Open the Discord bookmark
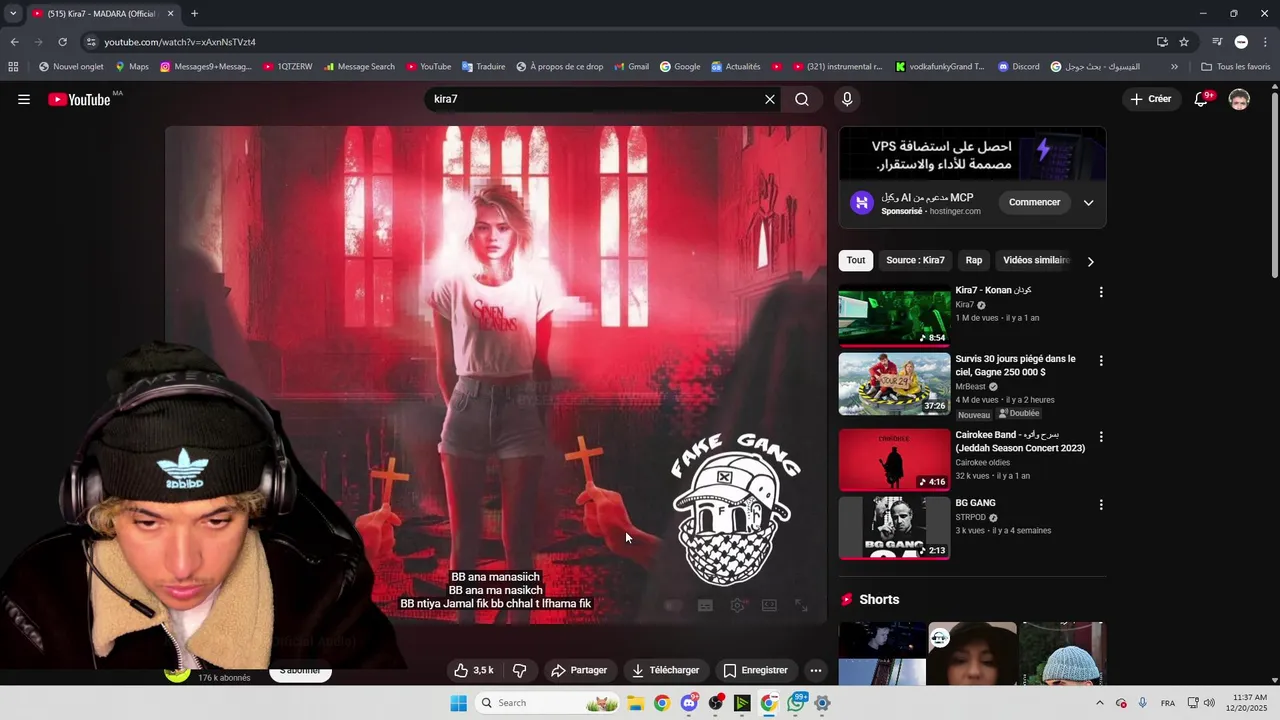 pyautogui.click(x=1019, y=67)
